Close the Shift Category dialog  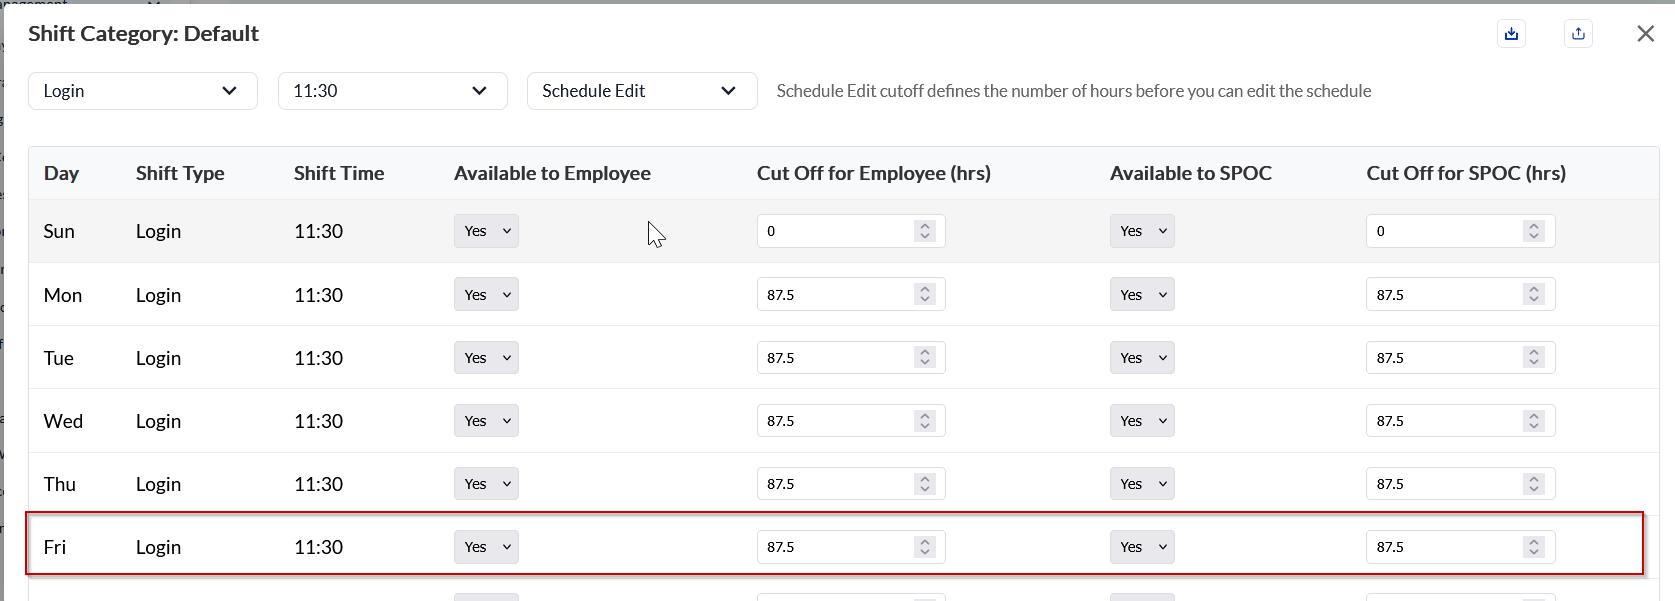(x=1645, y=34)
